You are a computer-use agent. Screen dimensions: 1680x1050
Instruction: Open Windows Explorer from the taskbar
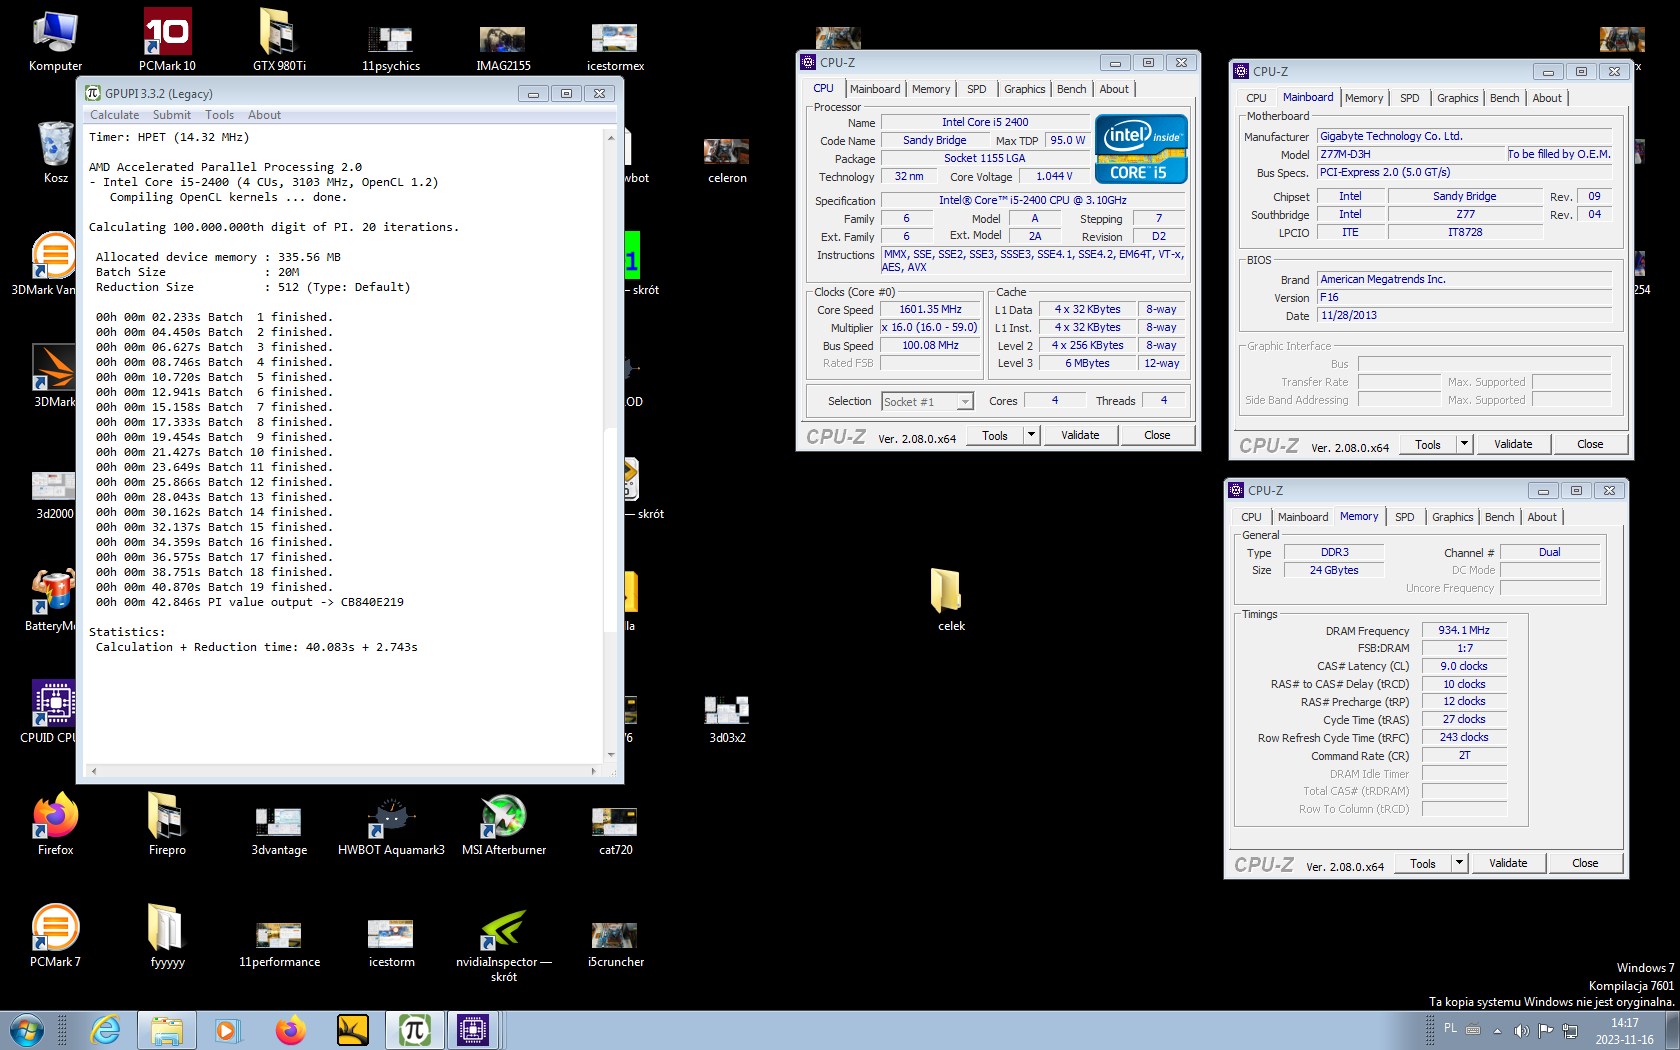(167, 1030)
